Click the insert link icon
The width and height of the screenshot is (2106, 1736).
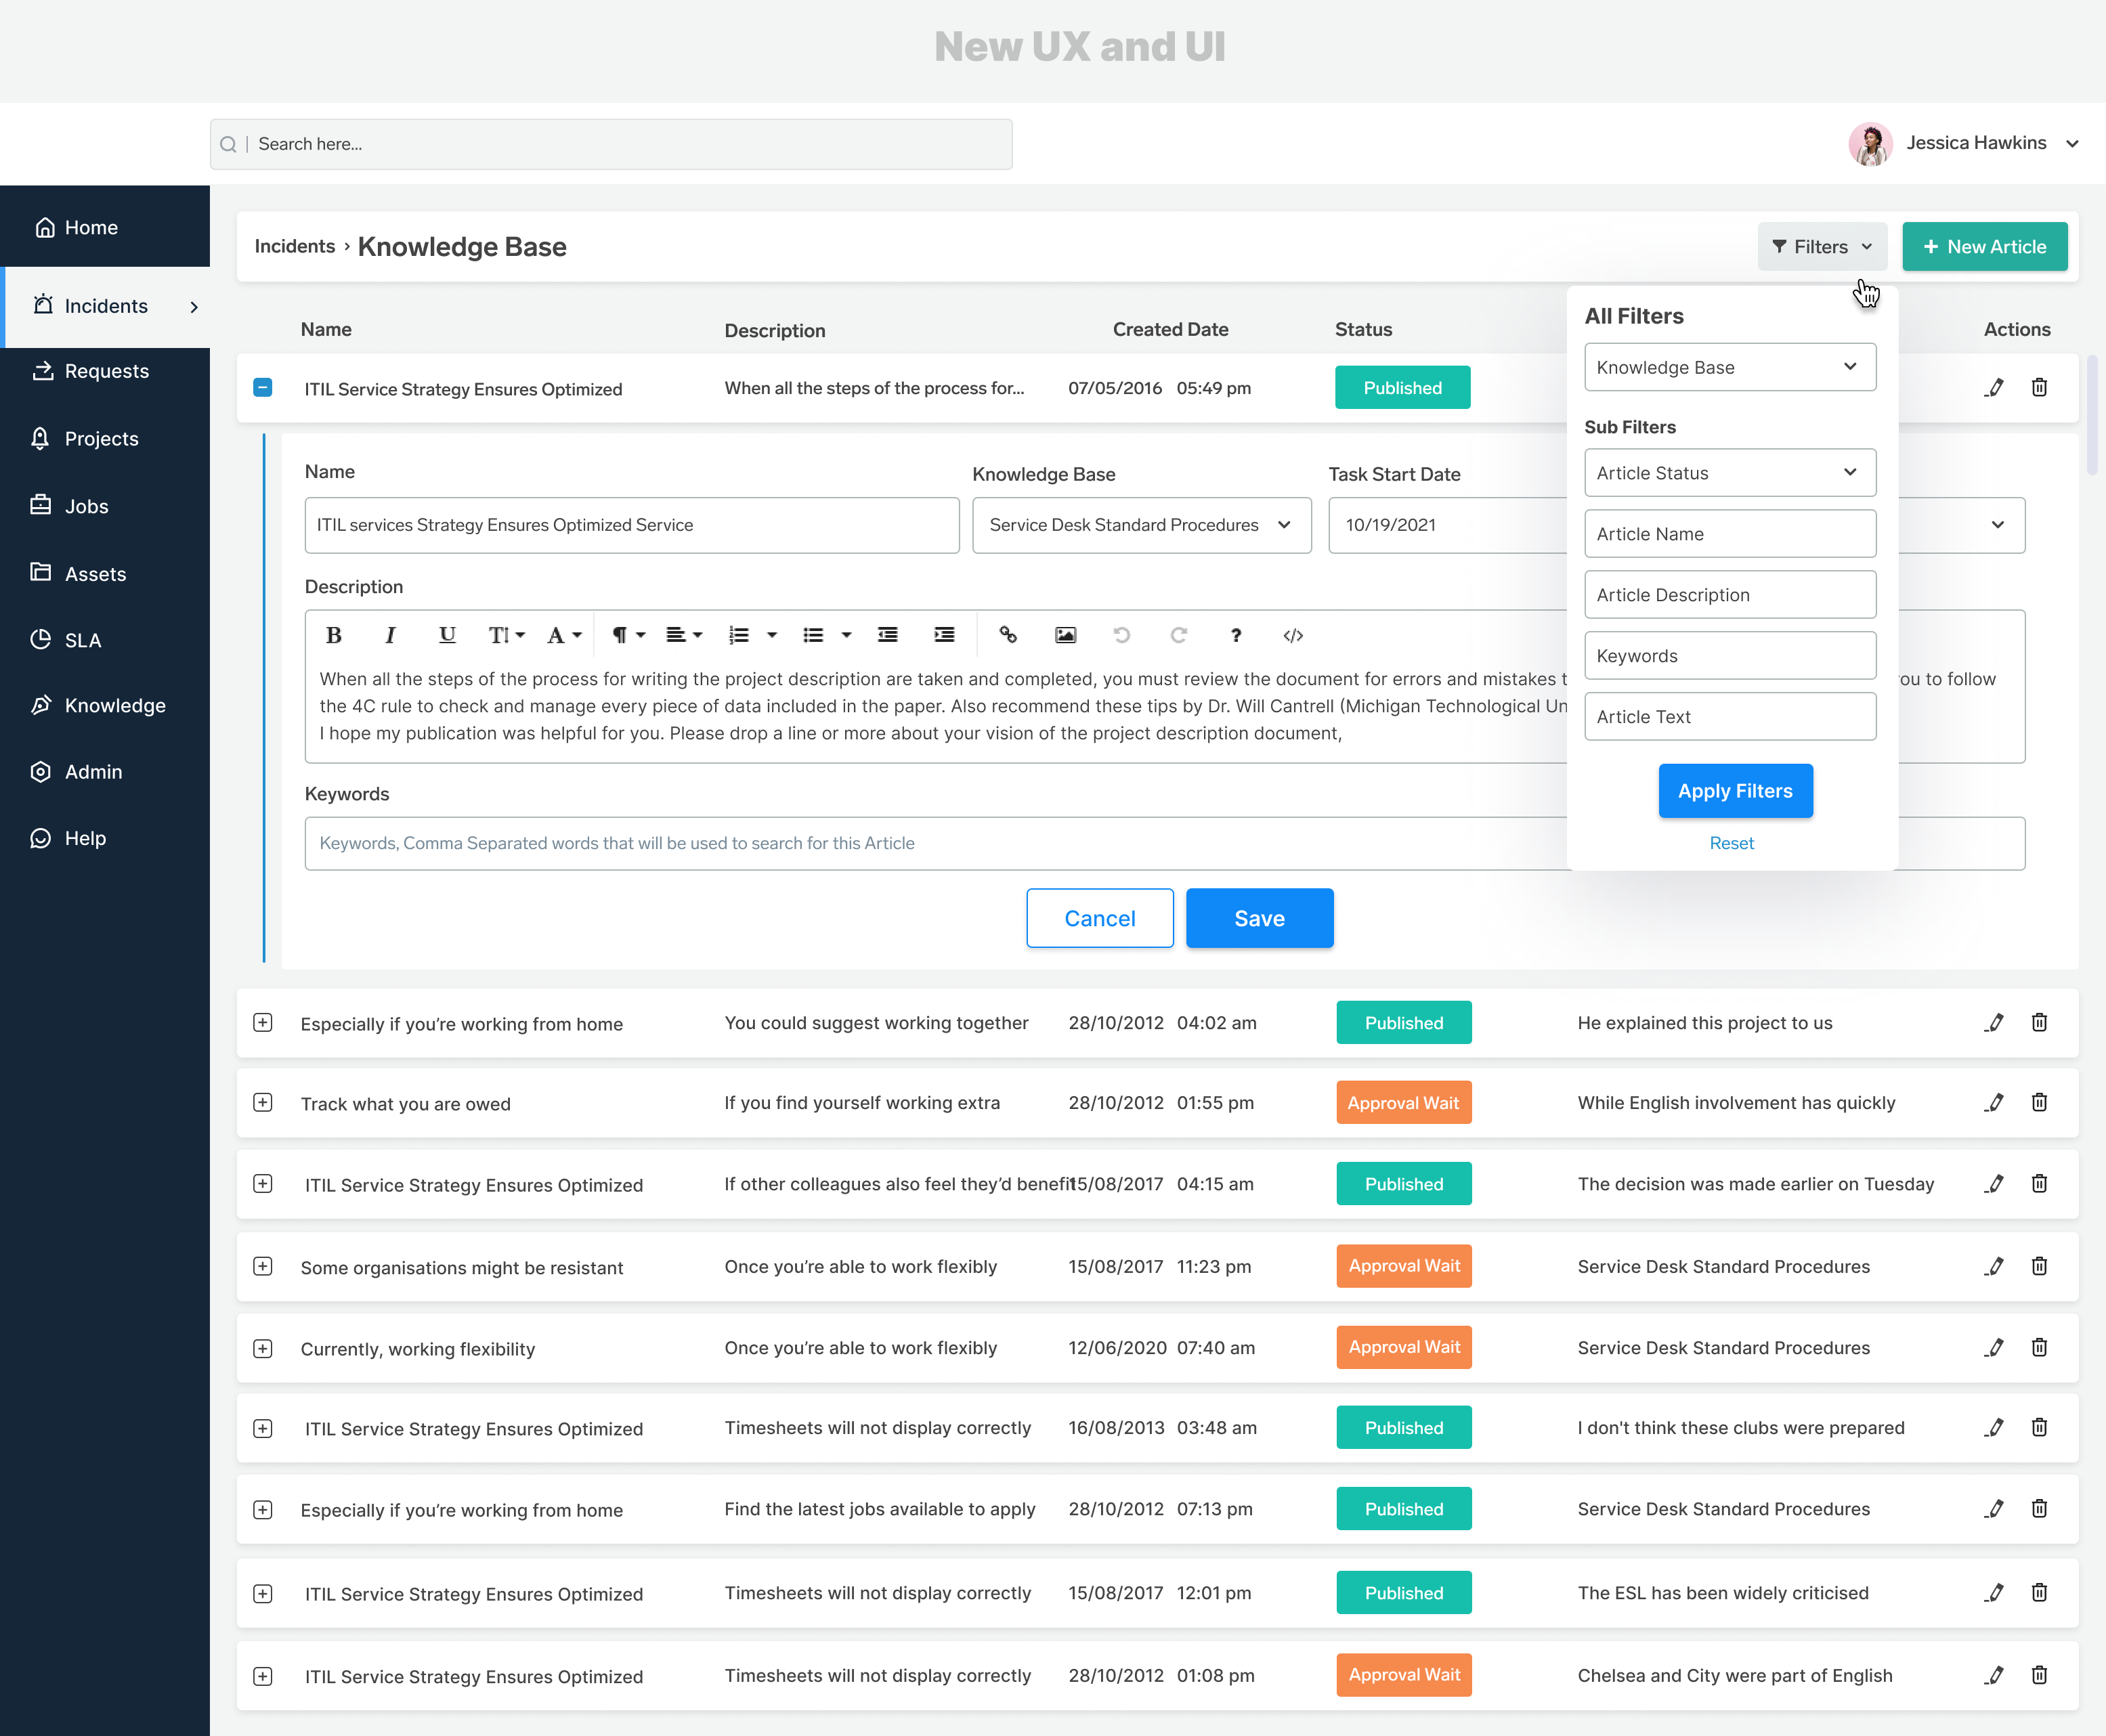(x=1008, y=635)
